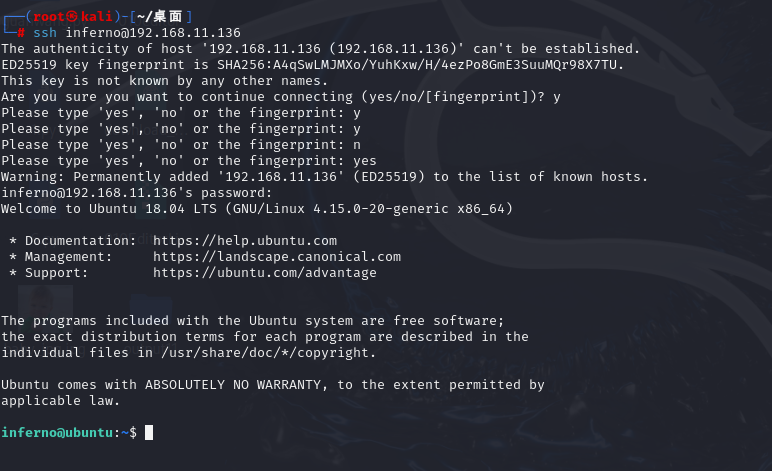Click the red # root prompt symbol

point(22,33)
